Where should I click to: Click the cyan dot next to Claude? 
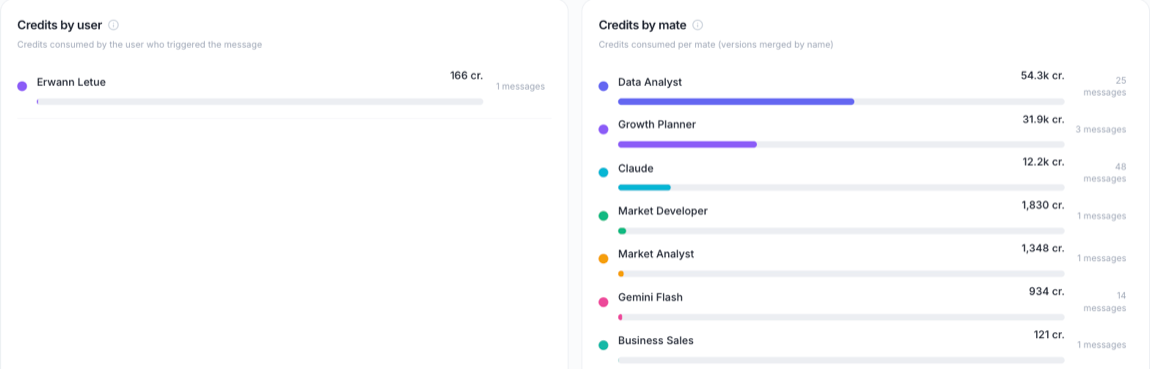pyautogui.click(x=604, y=172)
